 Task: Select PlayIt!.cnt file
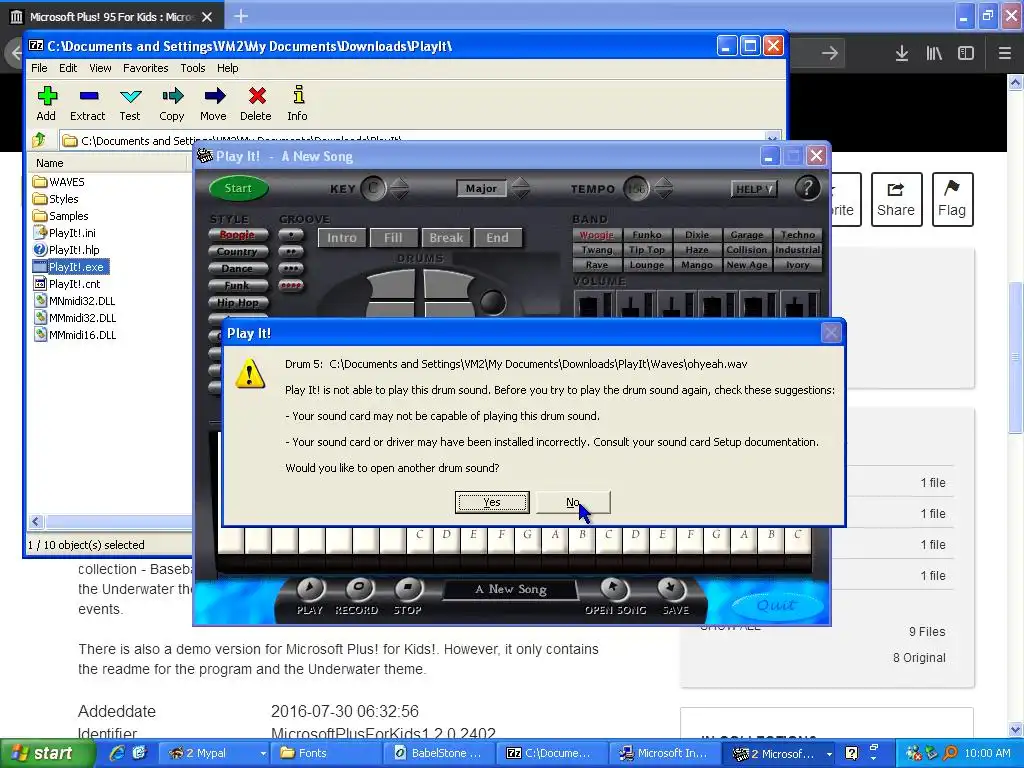pos(67,283)
